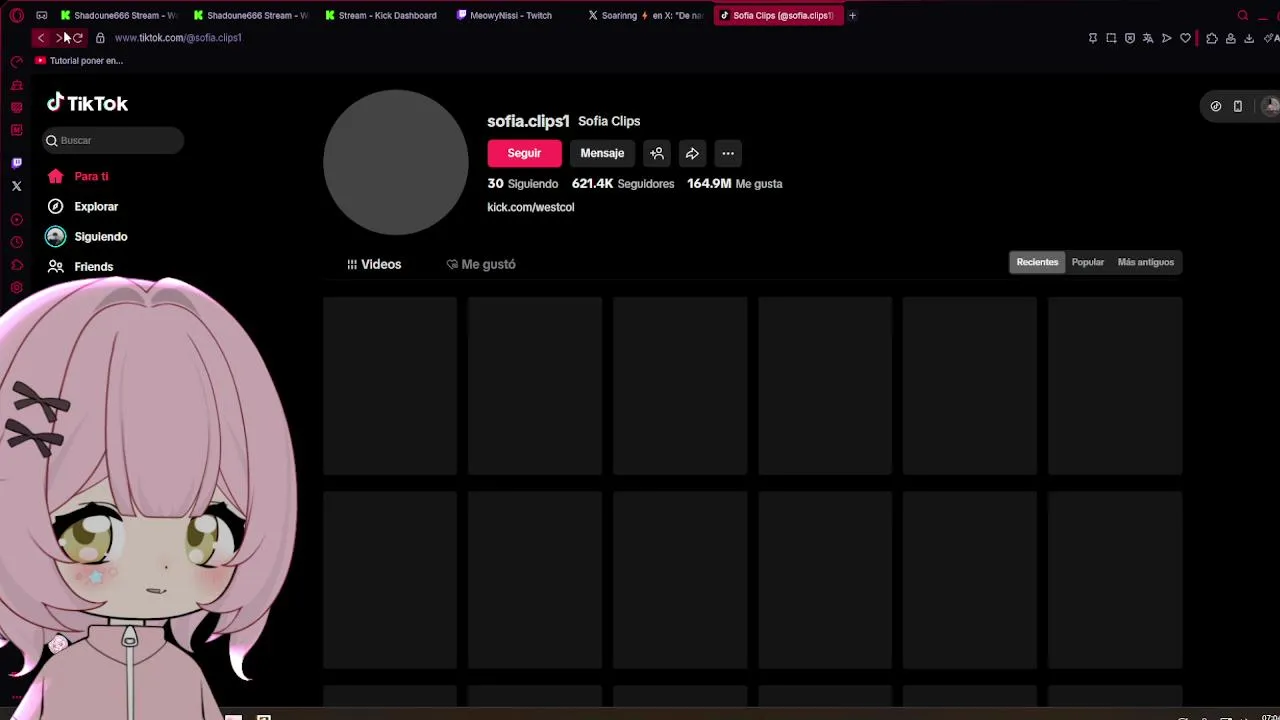
Task: Click the magnifier search tabs icon
Action: pyautogui.click(x=1243, y=15)
